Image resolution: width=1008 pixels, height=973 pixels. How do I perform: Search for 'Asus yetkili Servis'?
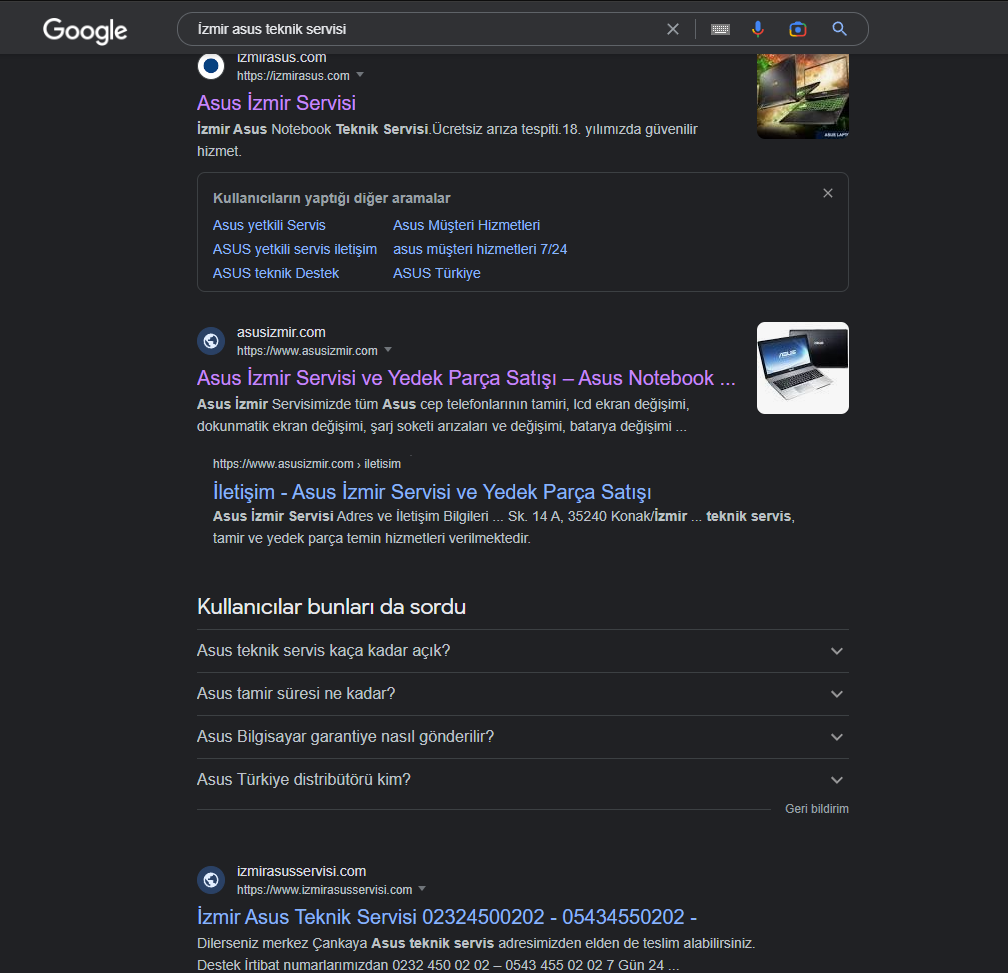click(x=269, y=226)
